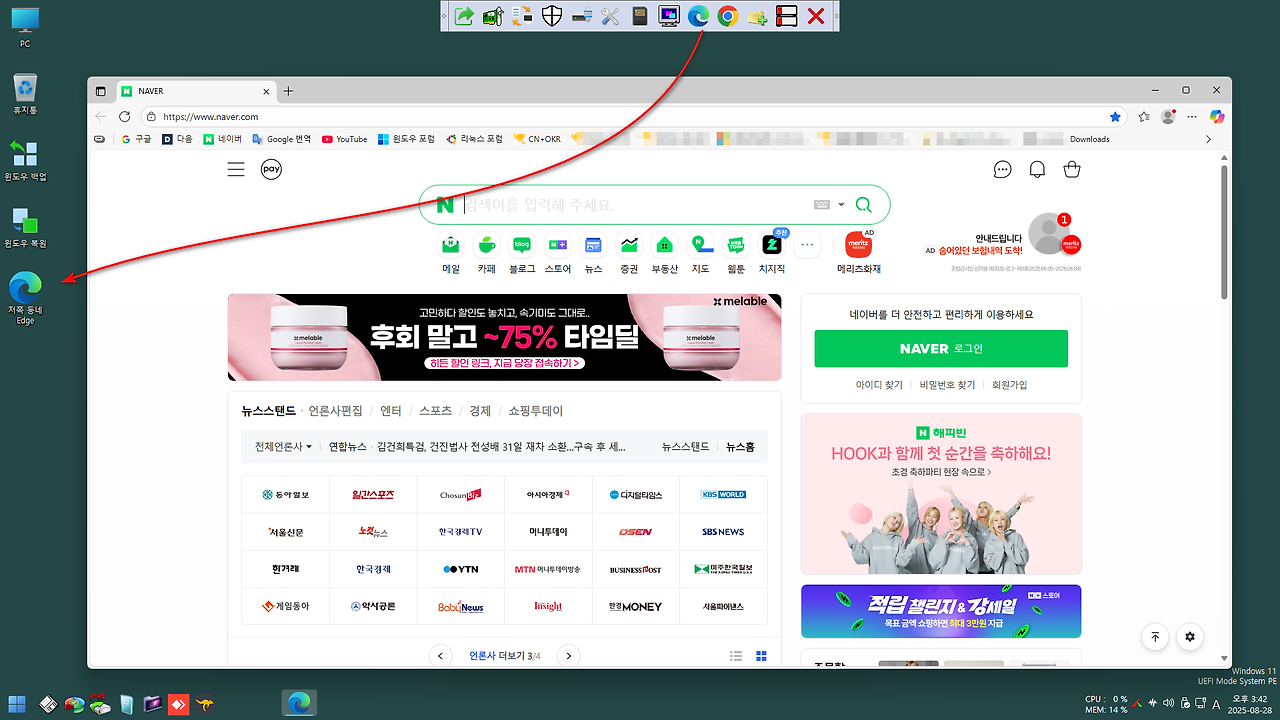Screen dimensions: 1280x720
Task: Click the running Edge icon in the taskbar
Action: (299, 704)
